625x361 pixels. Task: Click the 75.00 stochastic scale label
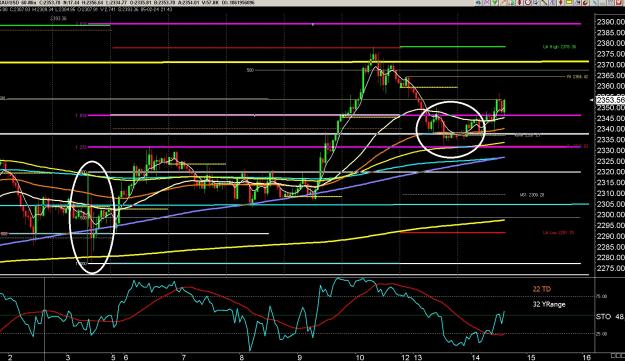(x=601, y=296)
